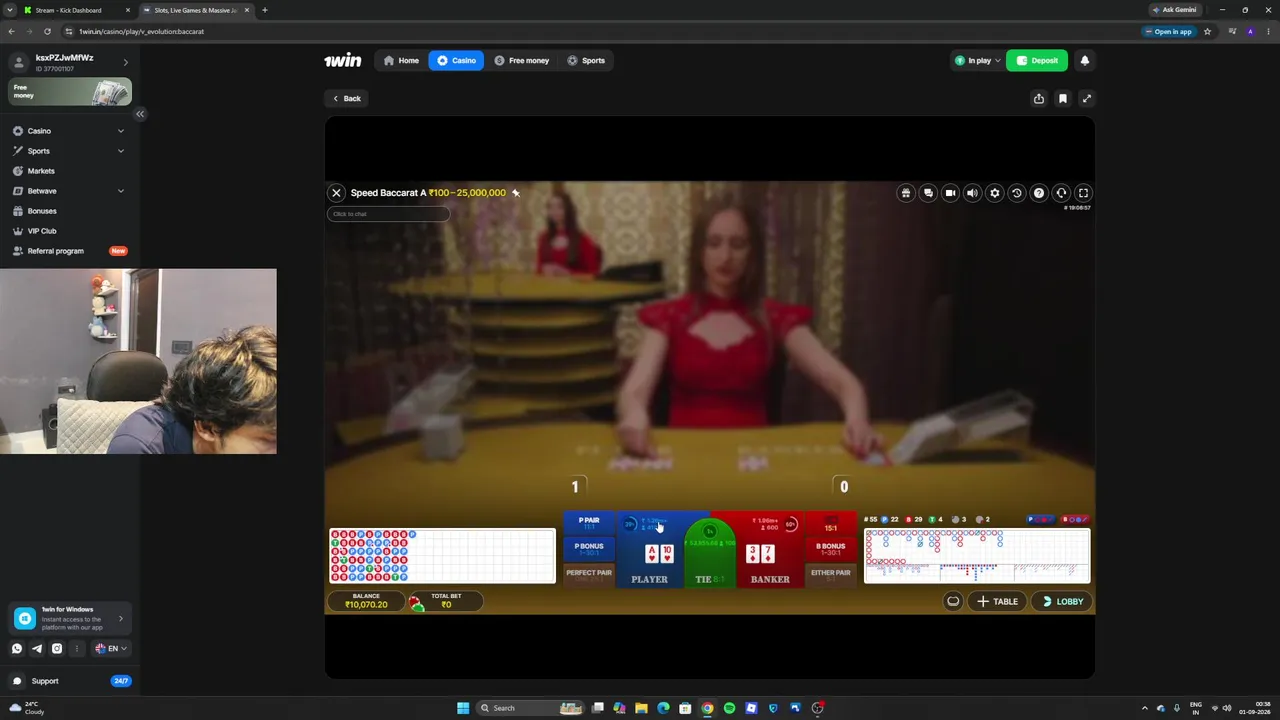1280x720 pixels.
Task: Switch to the Stream - Kick Dashboard tab
Action: tap(76, 10)
